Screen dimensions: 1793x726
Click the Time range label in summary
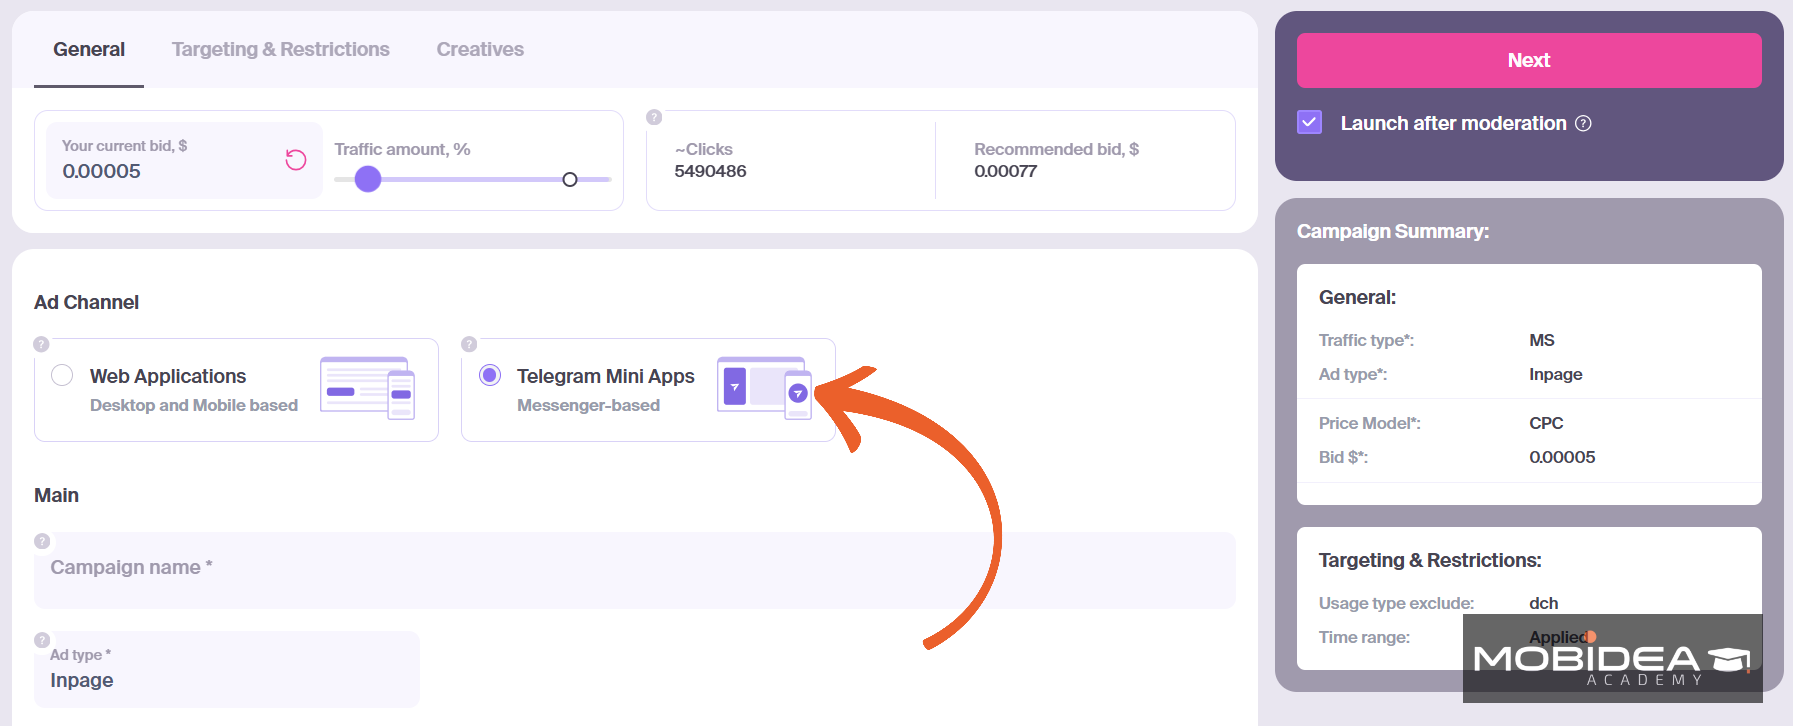(1364, 637)
